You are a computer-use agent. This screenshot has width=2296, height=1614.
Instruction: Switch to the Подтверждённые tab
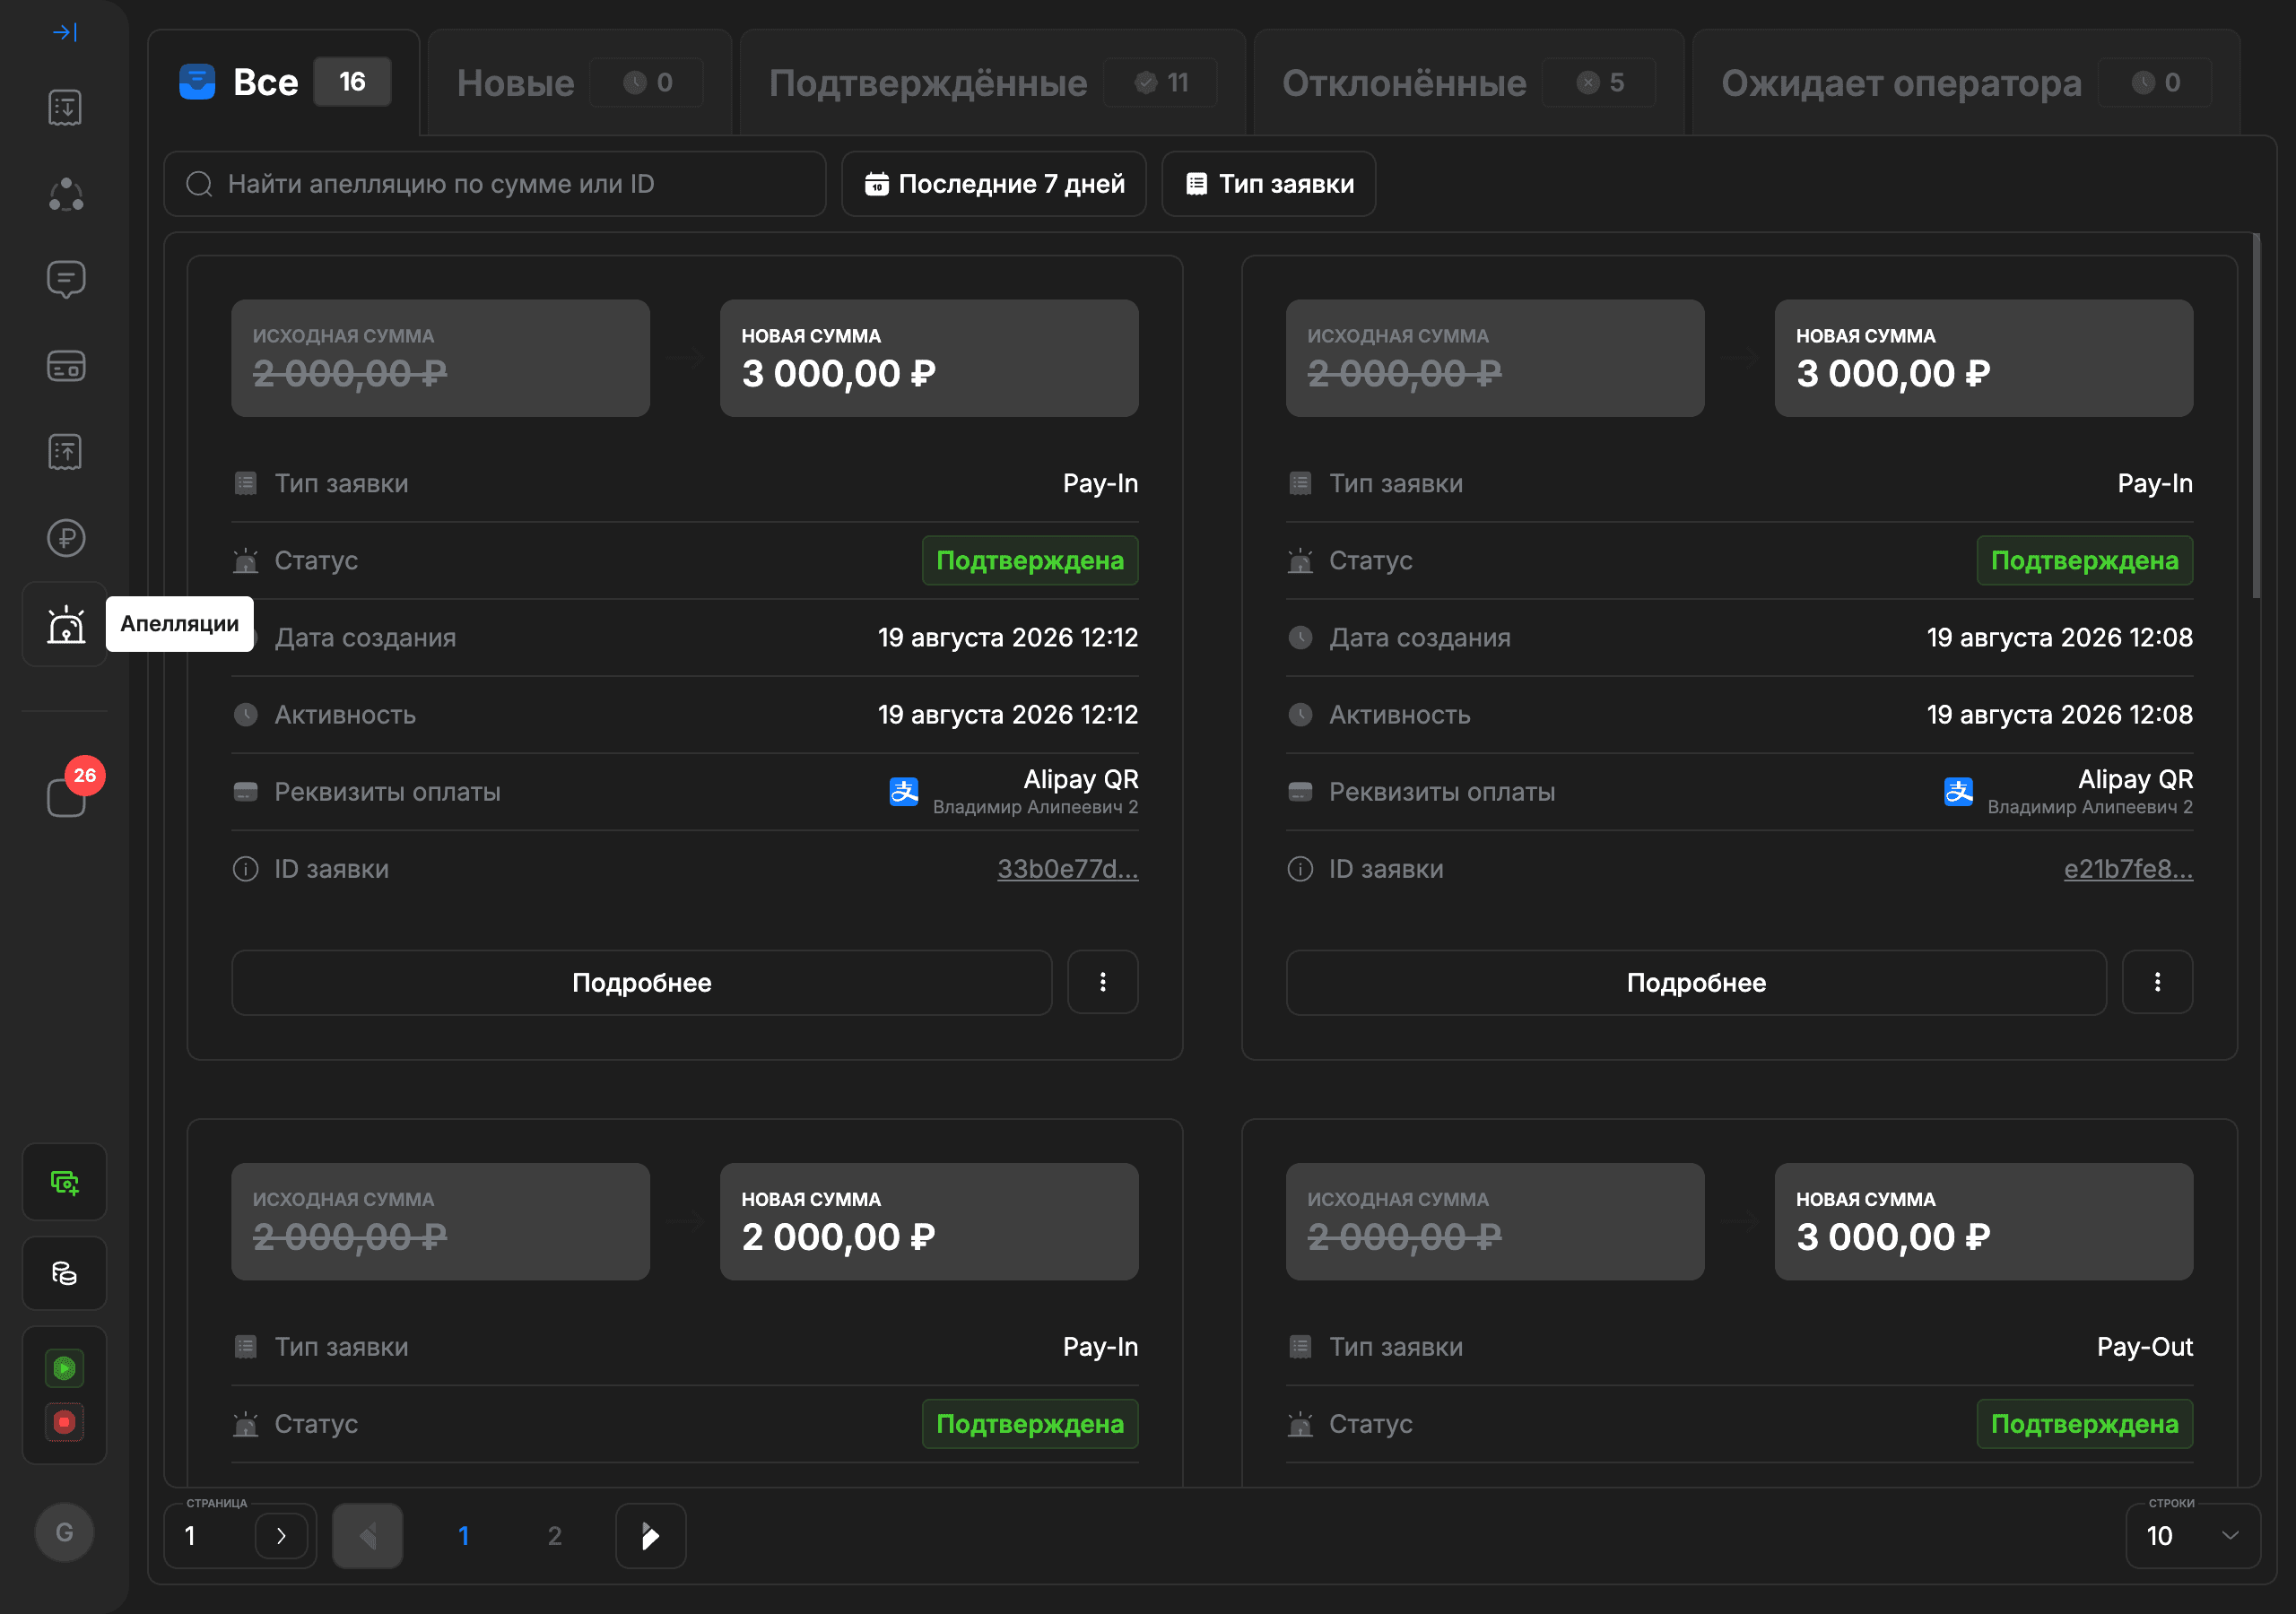(x=992, y=82)
